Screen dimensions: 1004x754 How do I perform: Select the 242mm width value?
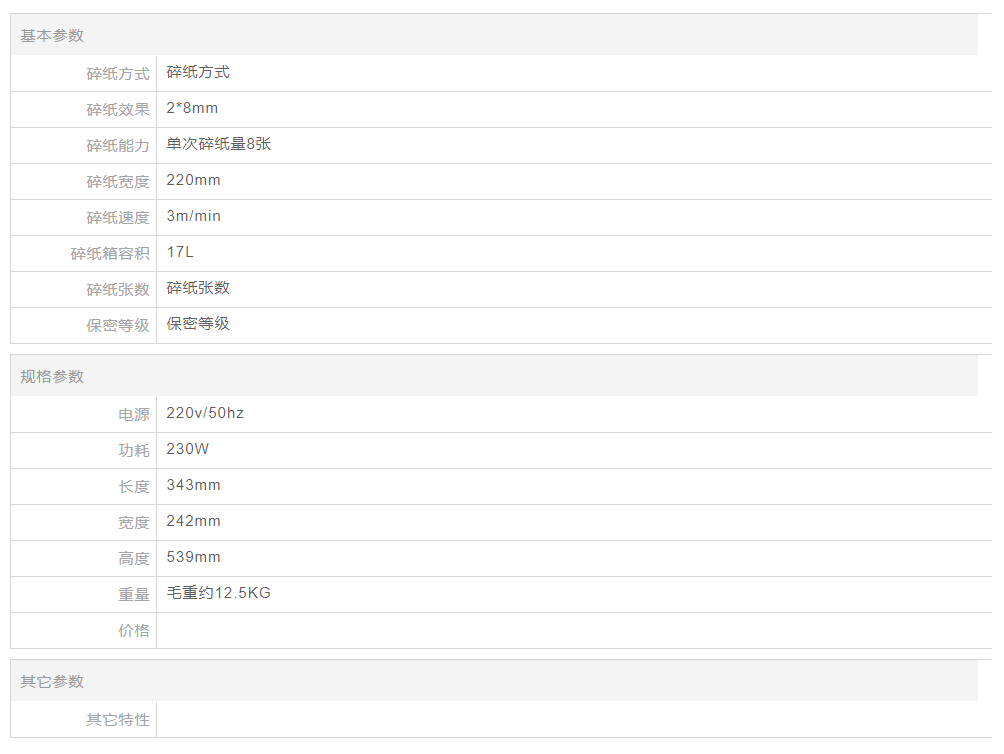click(194, 521)
